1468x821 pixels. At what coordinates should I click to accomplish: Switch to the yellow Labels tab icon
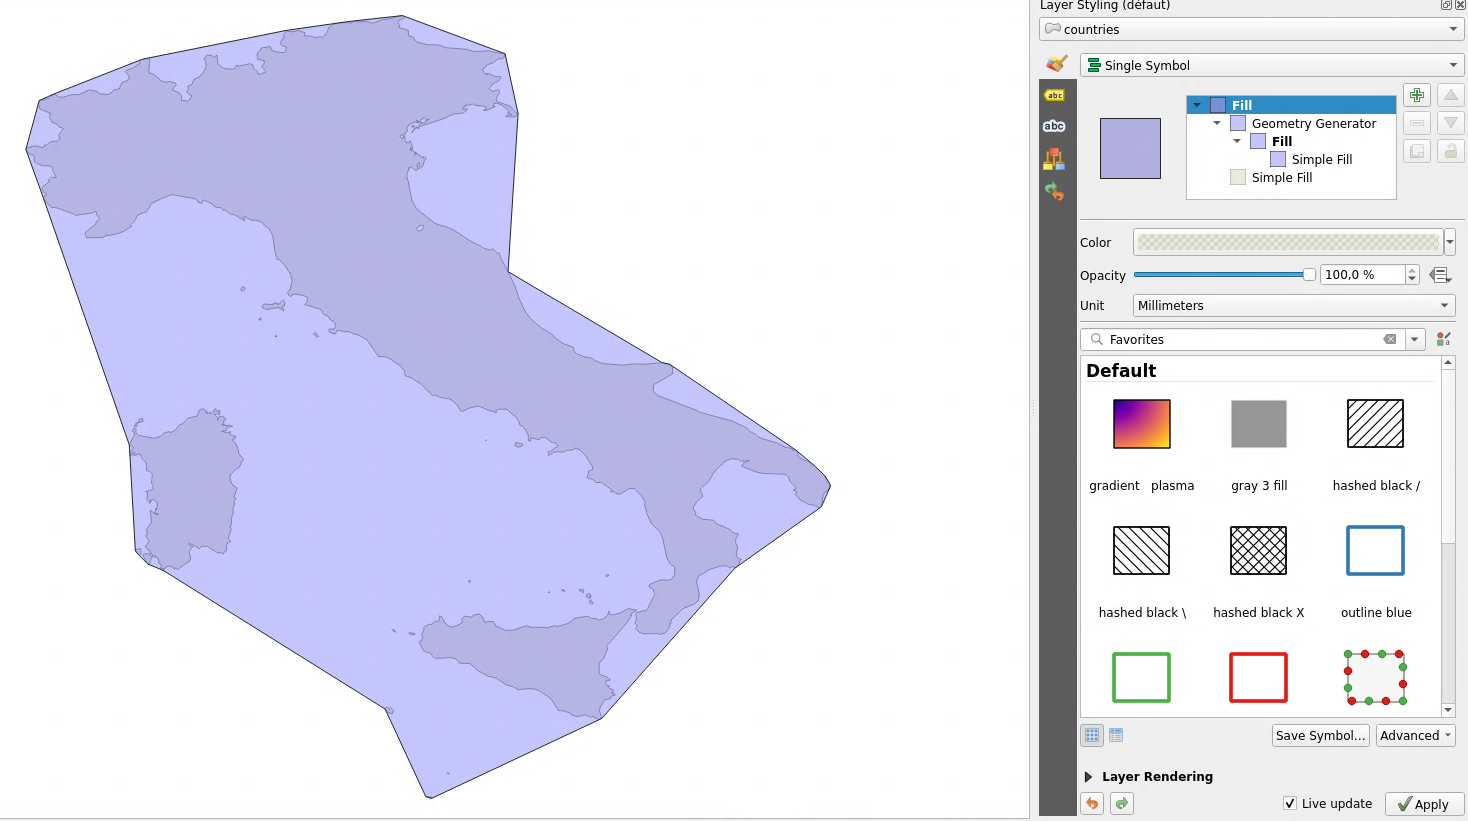pyautogui.click(x=1054, y=95)
